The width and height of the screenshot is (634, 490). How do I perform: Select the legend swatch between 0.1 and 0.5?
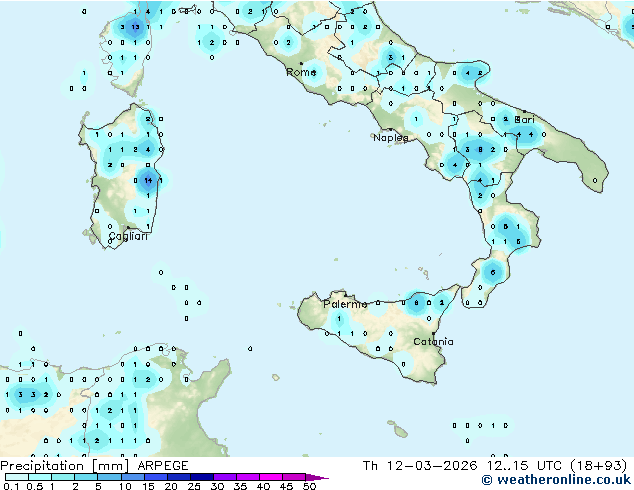pos(17,477)
